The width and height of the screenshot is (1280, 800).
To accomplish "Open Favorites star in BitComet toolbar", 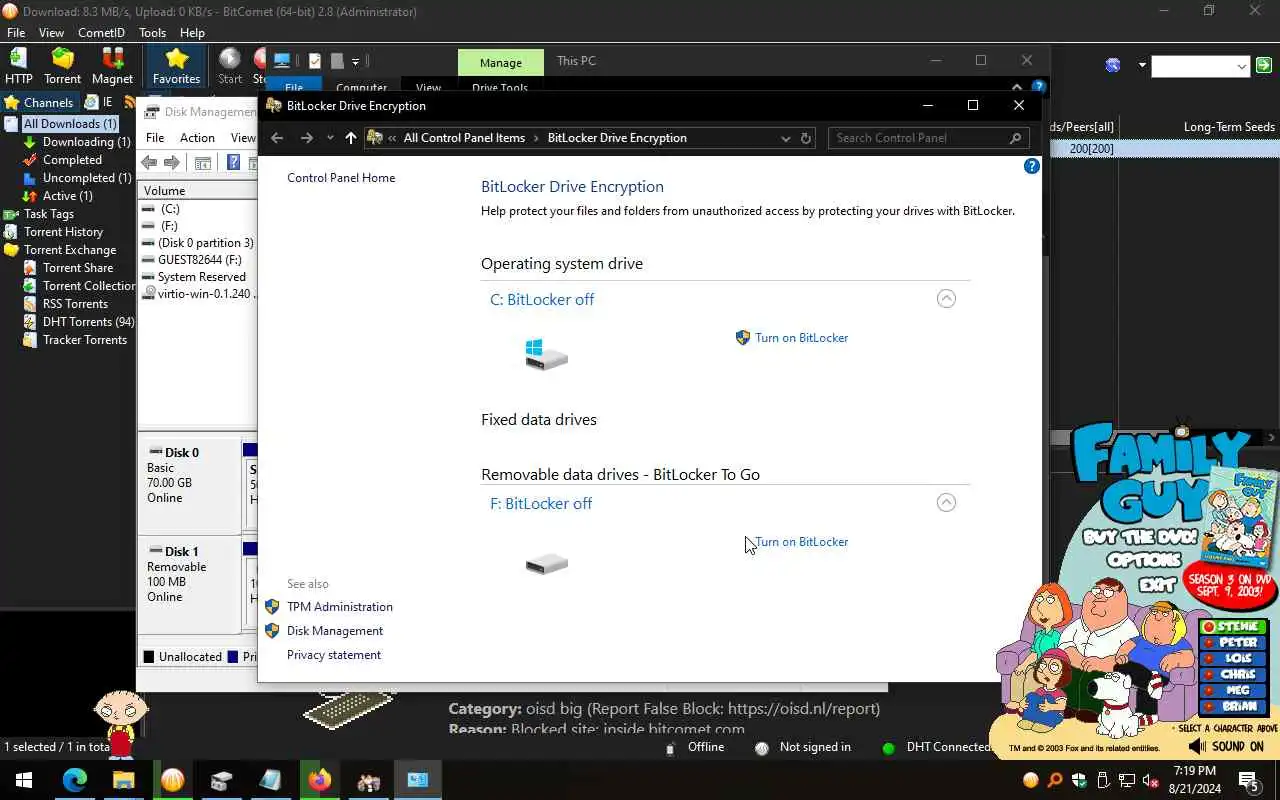I will pyautogui.click(x=176, y=66).
